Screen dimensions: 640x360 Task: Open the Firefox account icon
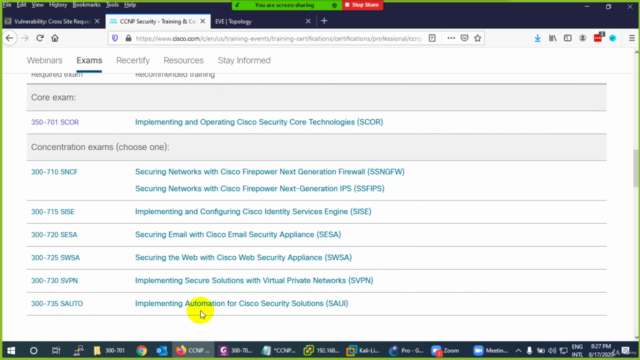(582, 38)
